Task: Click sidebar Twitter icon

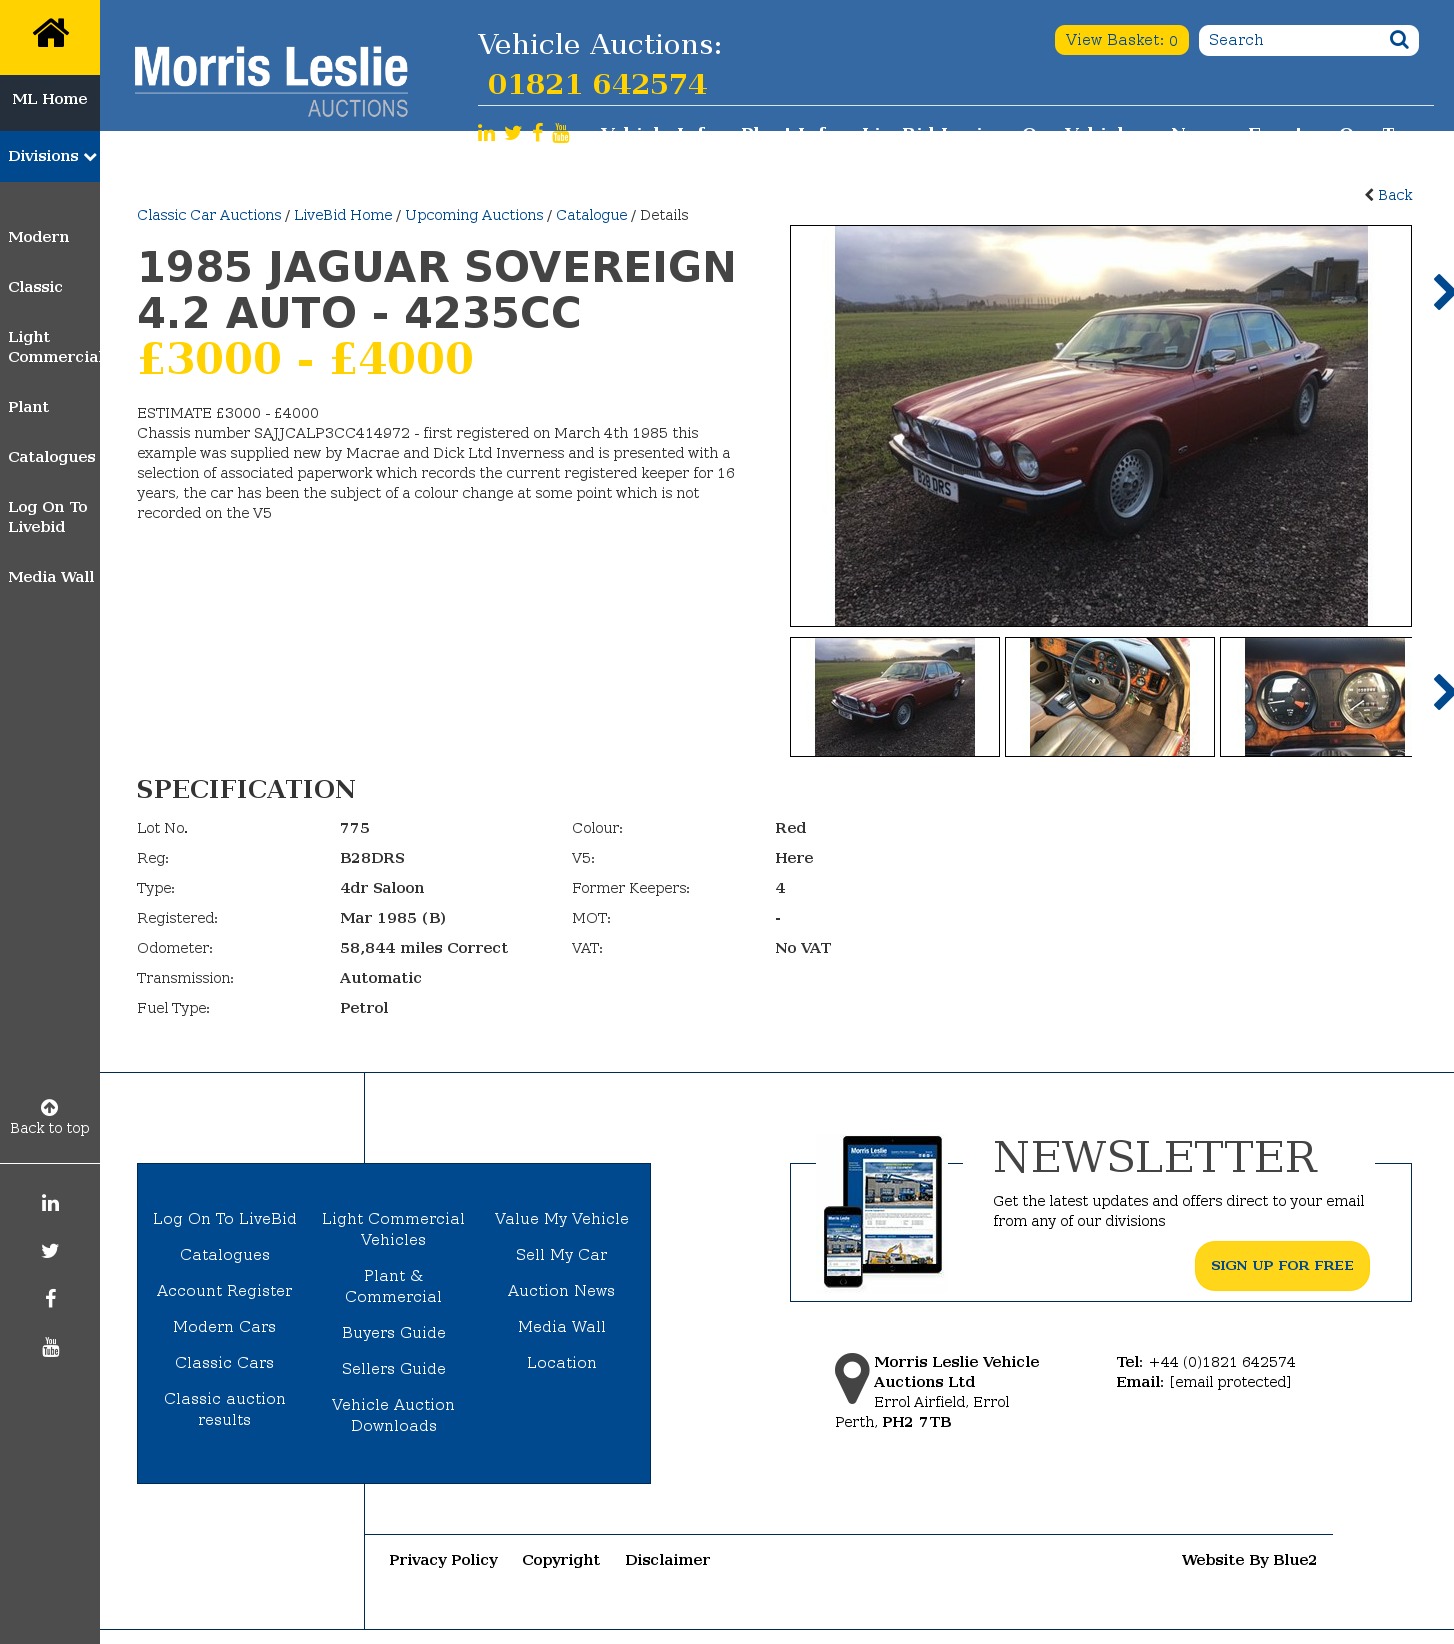Action: point(50,1251)
